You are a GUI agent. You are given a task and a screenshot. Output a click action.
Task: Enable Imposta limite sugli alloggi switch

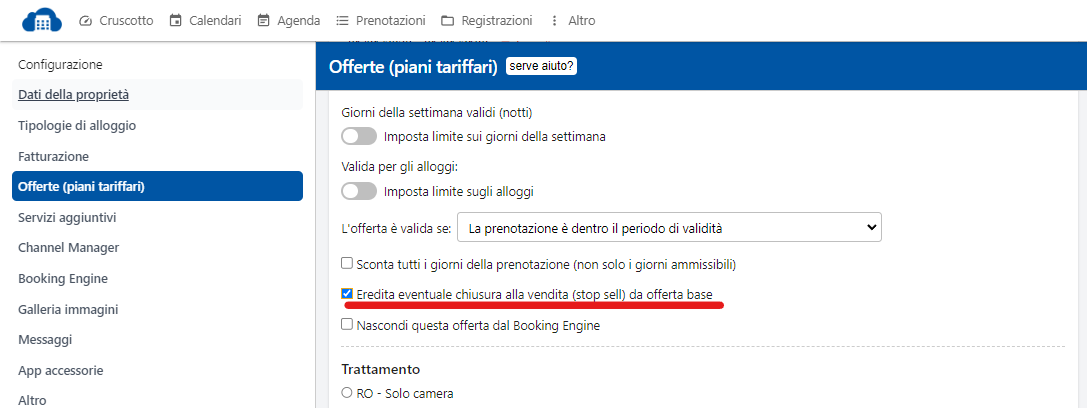(359, 190)
